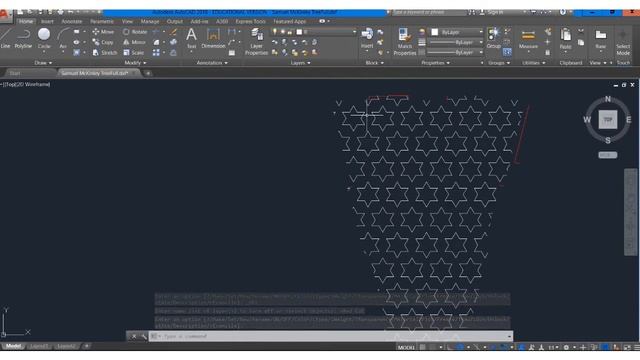Click the command line customize wrench icon
The width and height of the screenshot is (640, 360).
(144, 336)
